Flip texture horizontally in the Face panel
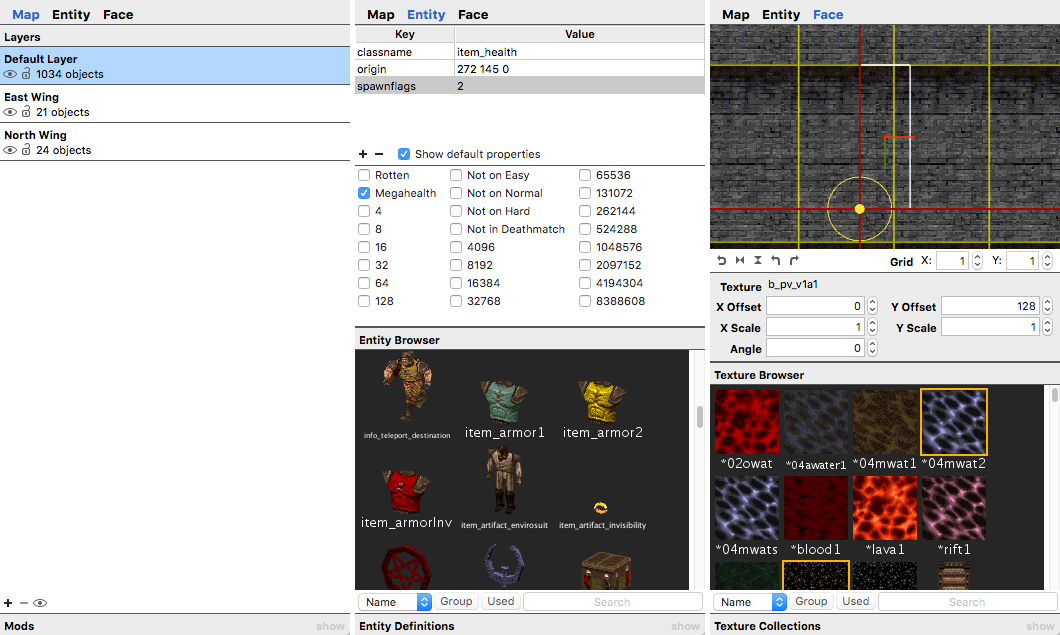 tap(740, 260)
